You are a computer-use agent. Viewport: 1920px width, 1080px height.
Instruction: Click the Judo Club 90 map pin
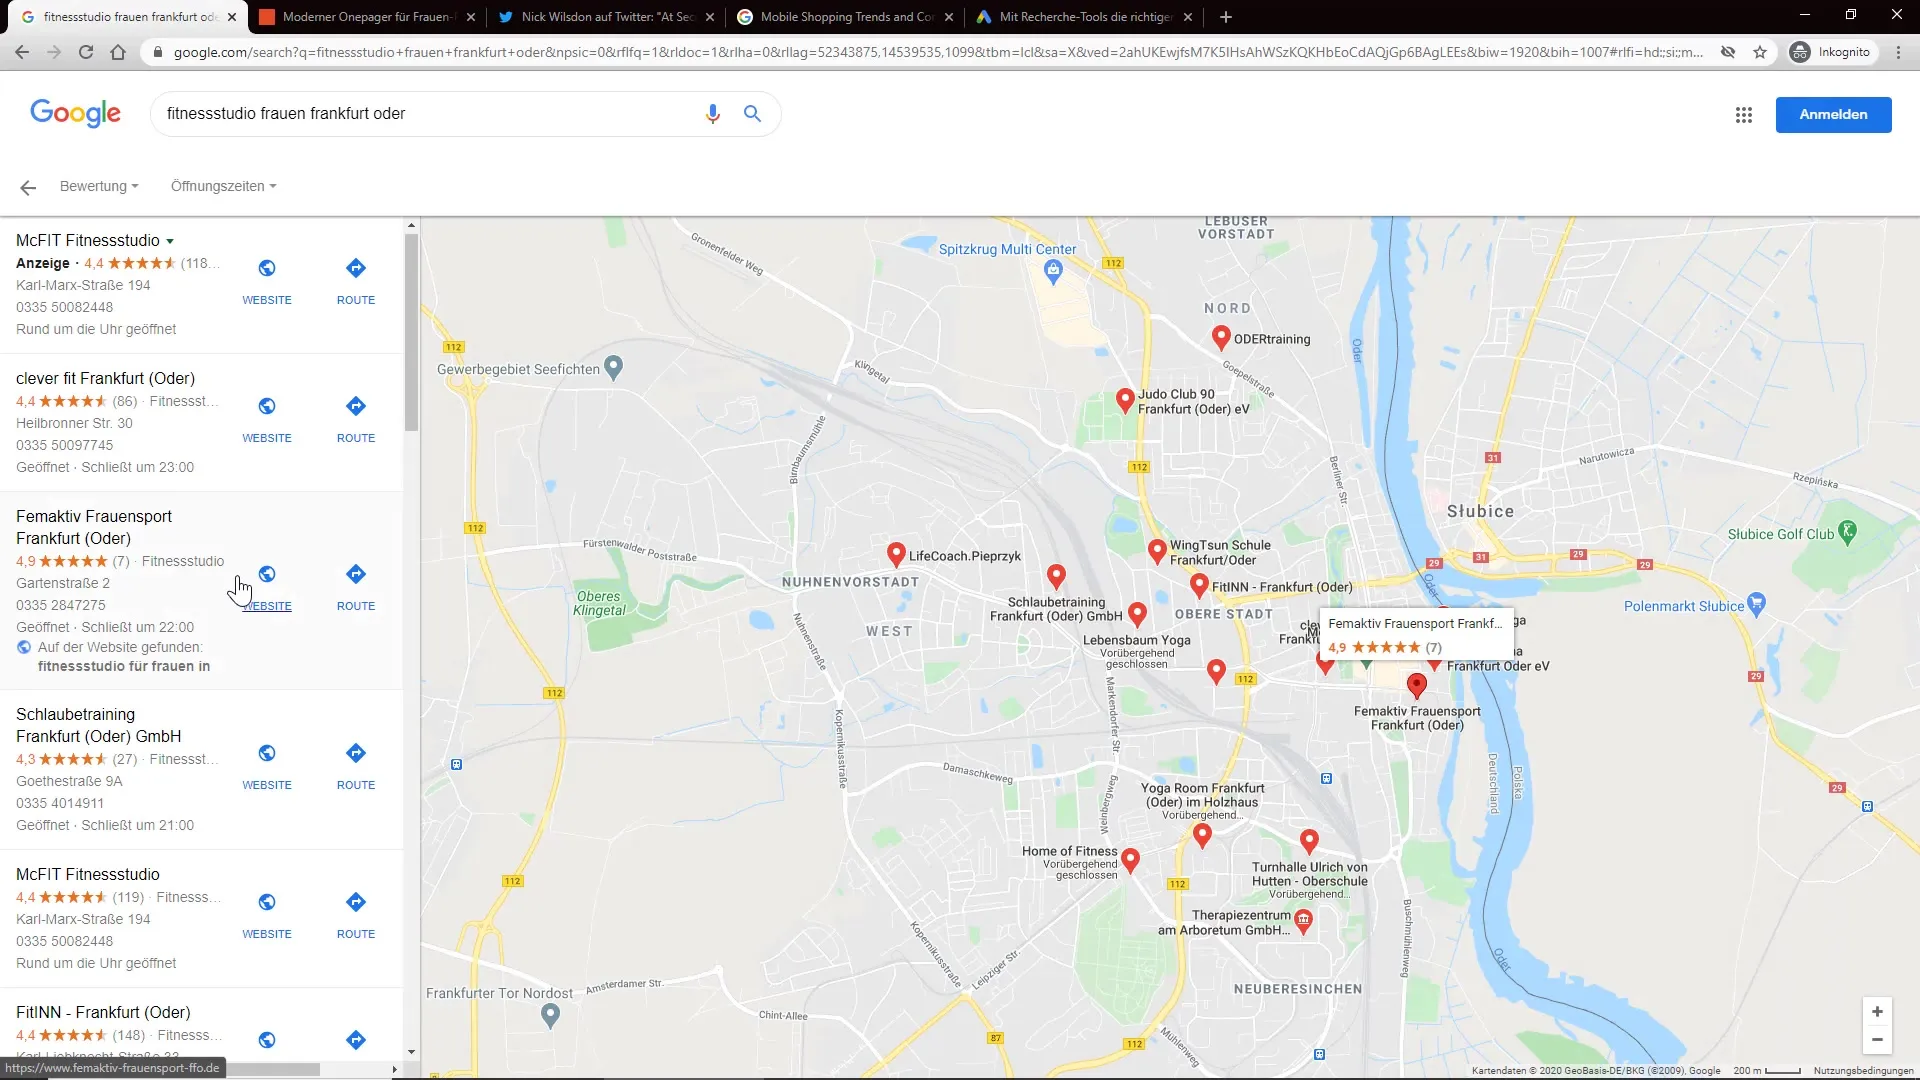[1125, 400]
